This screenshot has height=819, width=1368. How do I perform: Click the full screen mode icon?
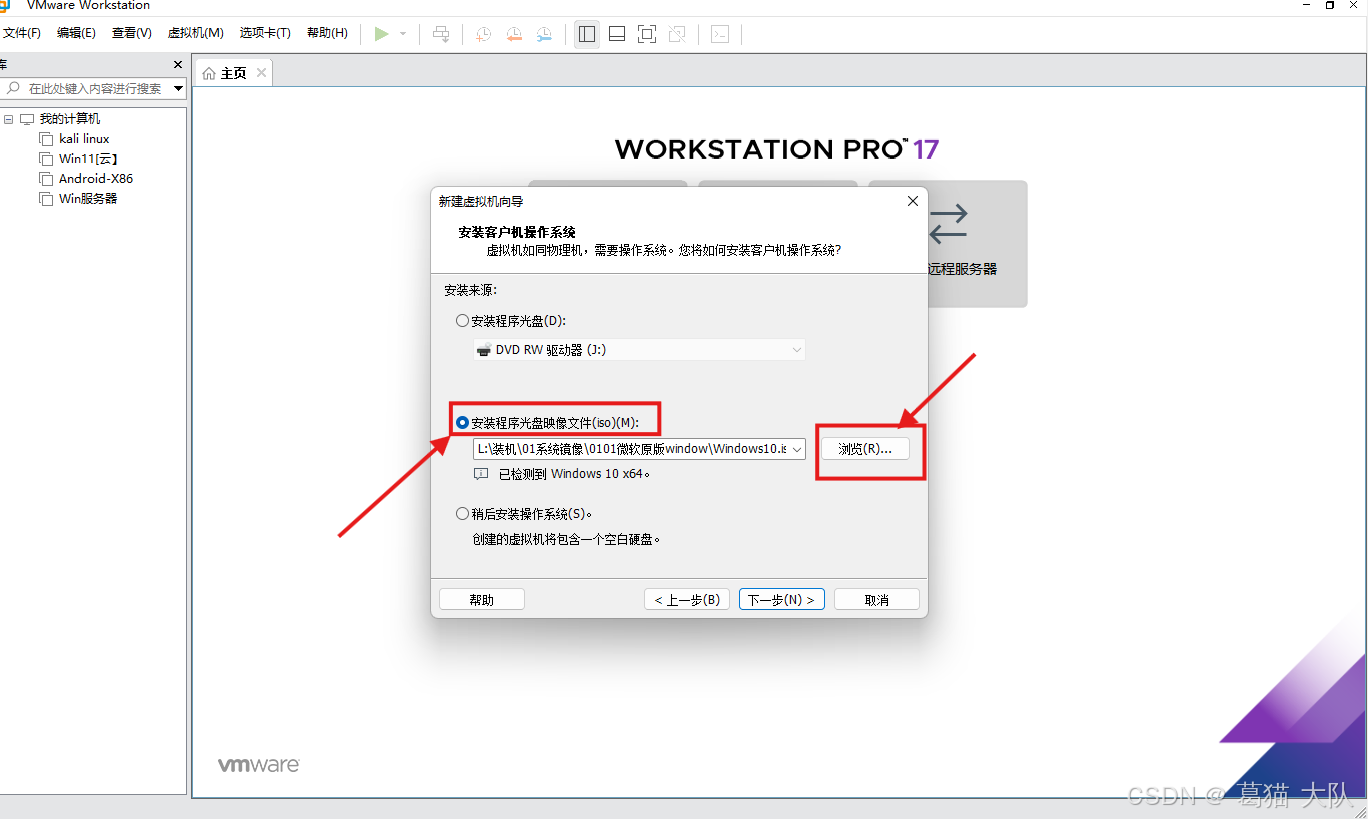pos(647,34)
